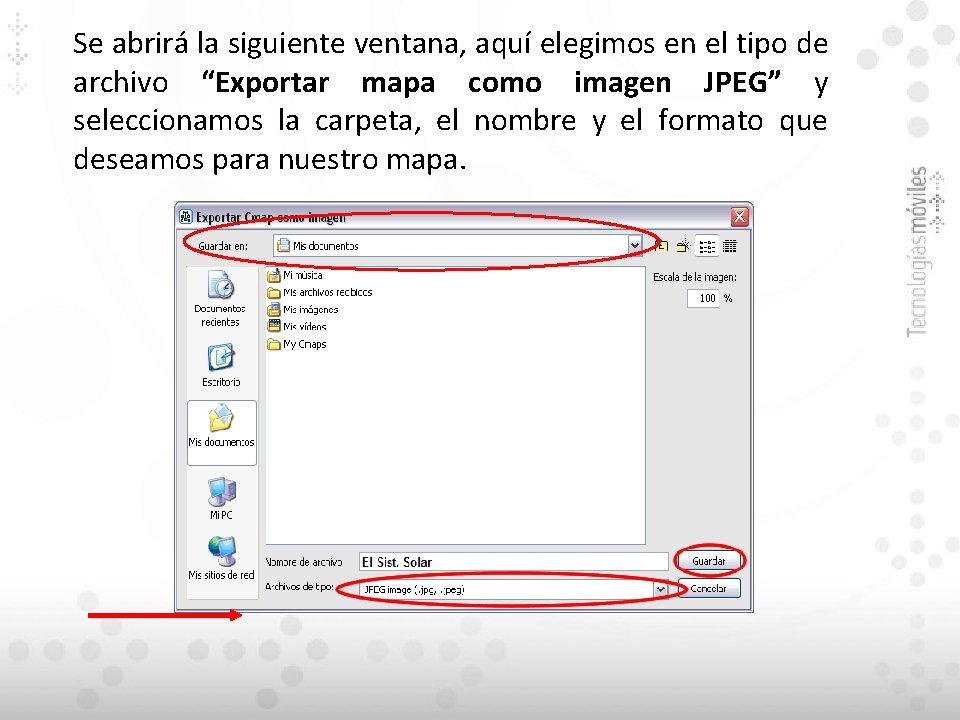Open Mis sitios de red shortcut
This screenshot has height=720, width=960.
(221, 557)
